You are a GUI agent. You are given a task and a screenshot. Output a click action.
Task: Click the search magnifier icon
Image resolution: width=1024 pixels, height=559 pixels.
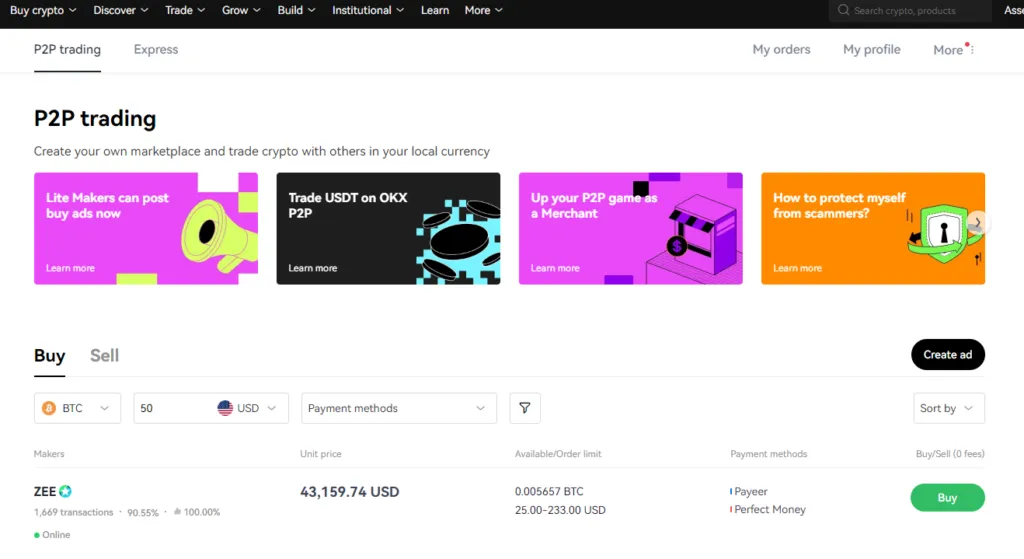[843, 10]
